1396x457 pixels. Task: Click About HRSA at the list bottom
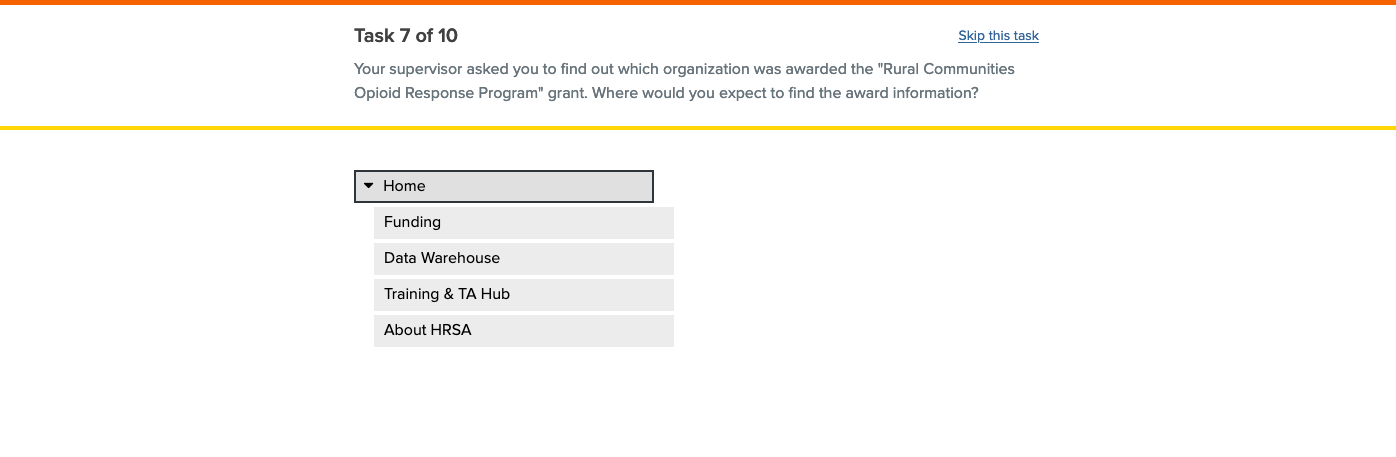[x=428, y=330]
